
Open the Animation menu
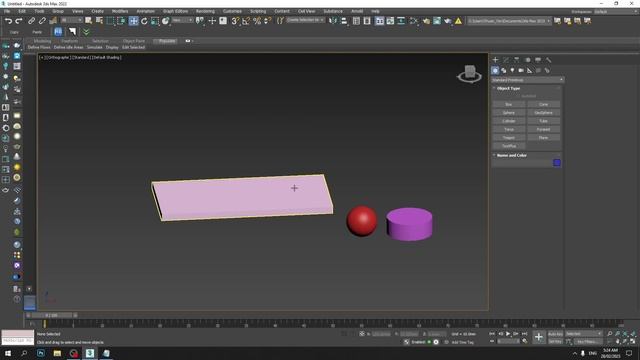[145, 11]
